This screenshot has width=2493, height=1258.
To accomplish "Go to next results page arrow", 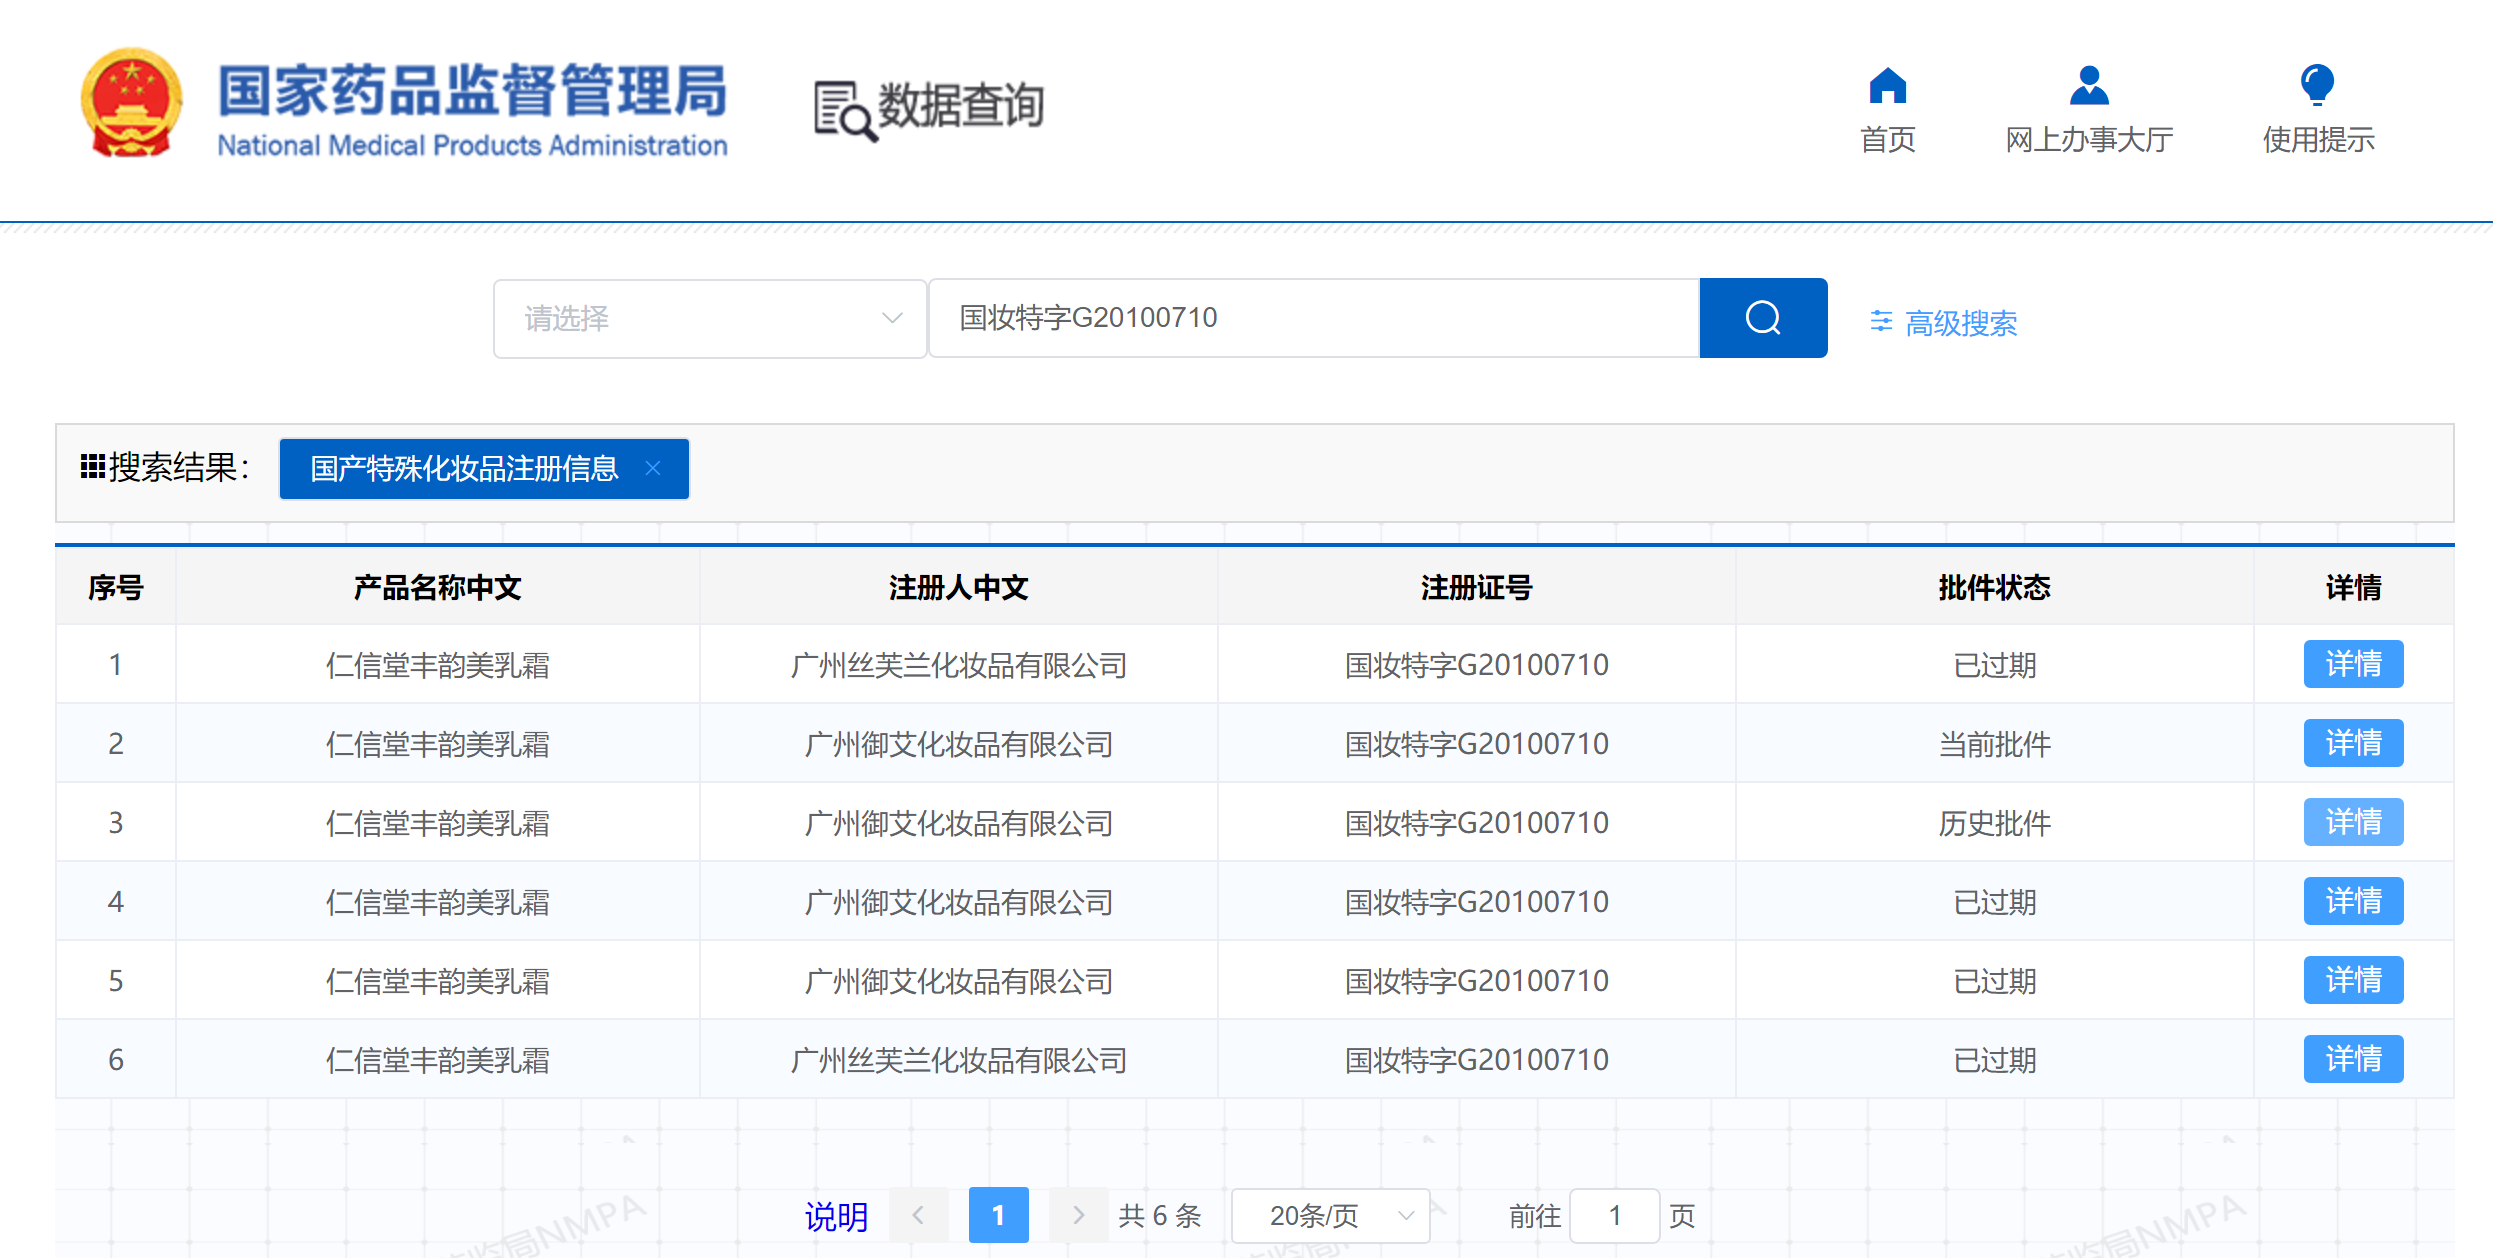I will [1077, 1215].
